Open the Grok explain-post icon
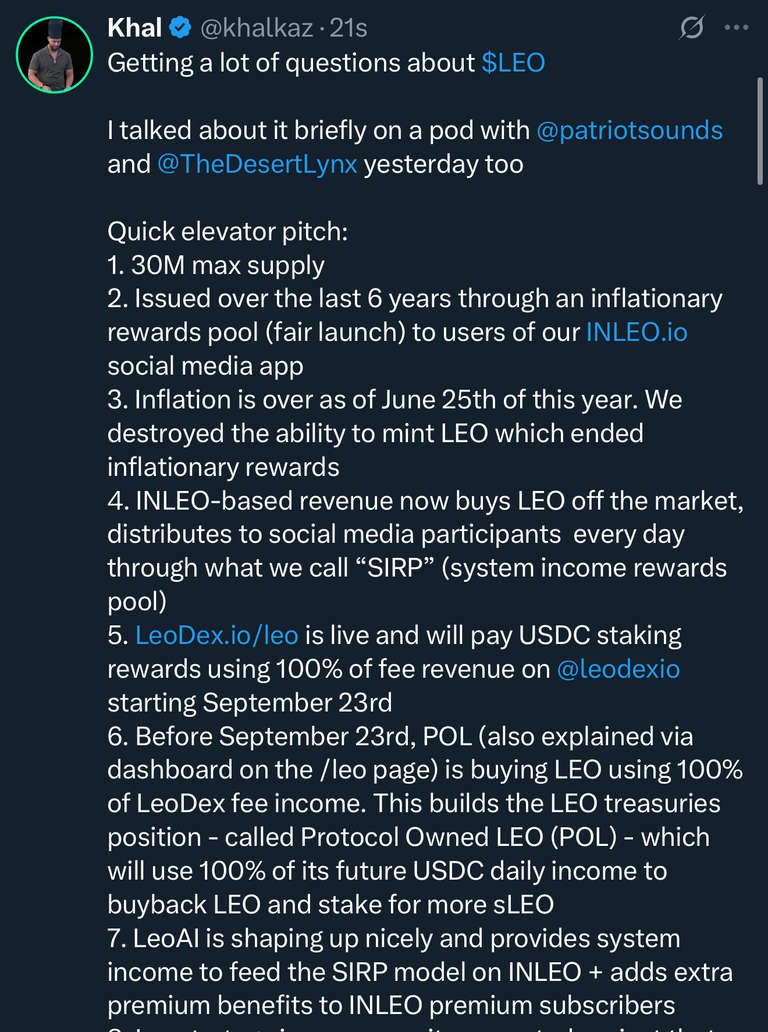Image resolution: width=768 pixels, height=1032 pixels. tap(692, 28)
